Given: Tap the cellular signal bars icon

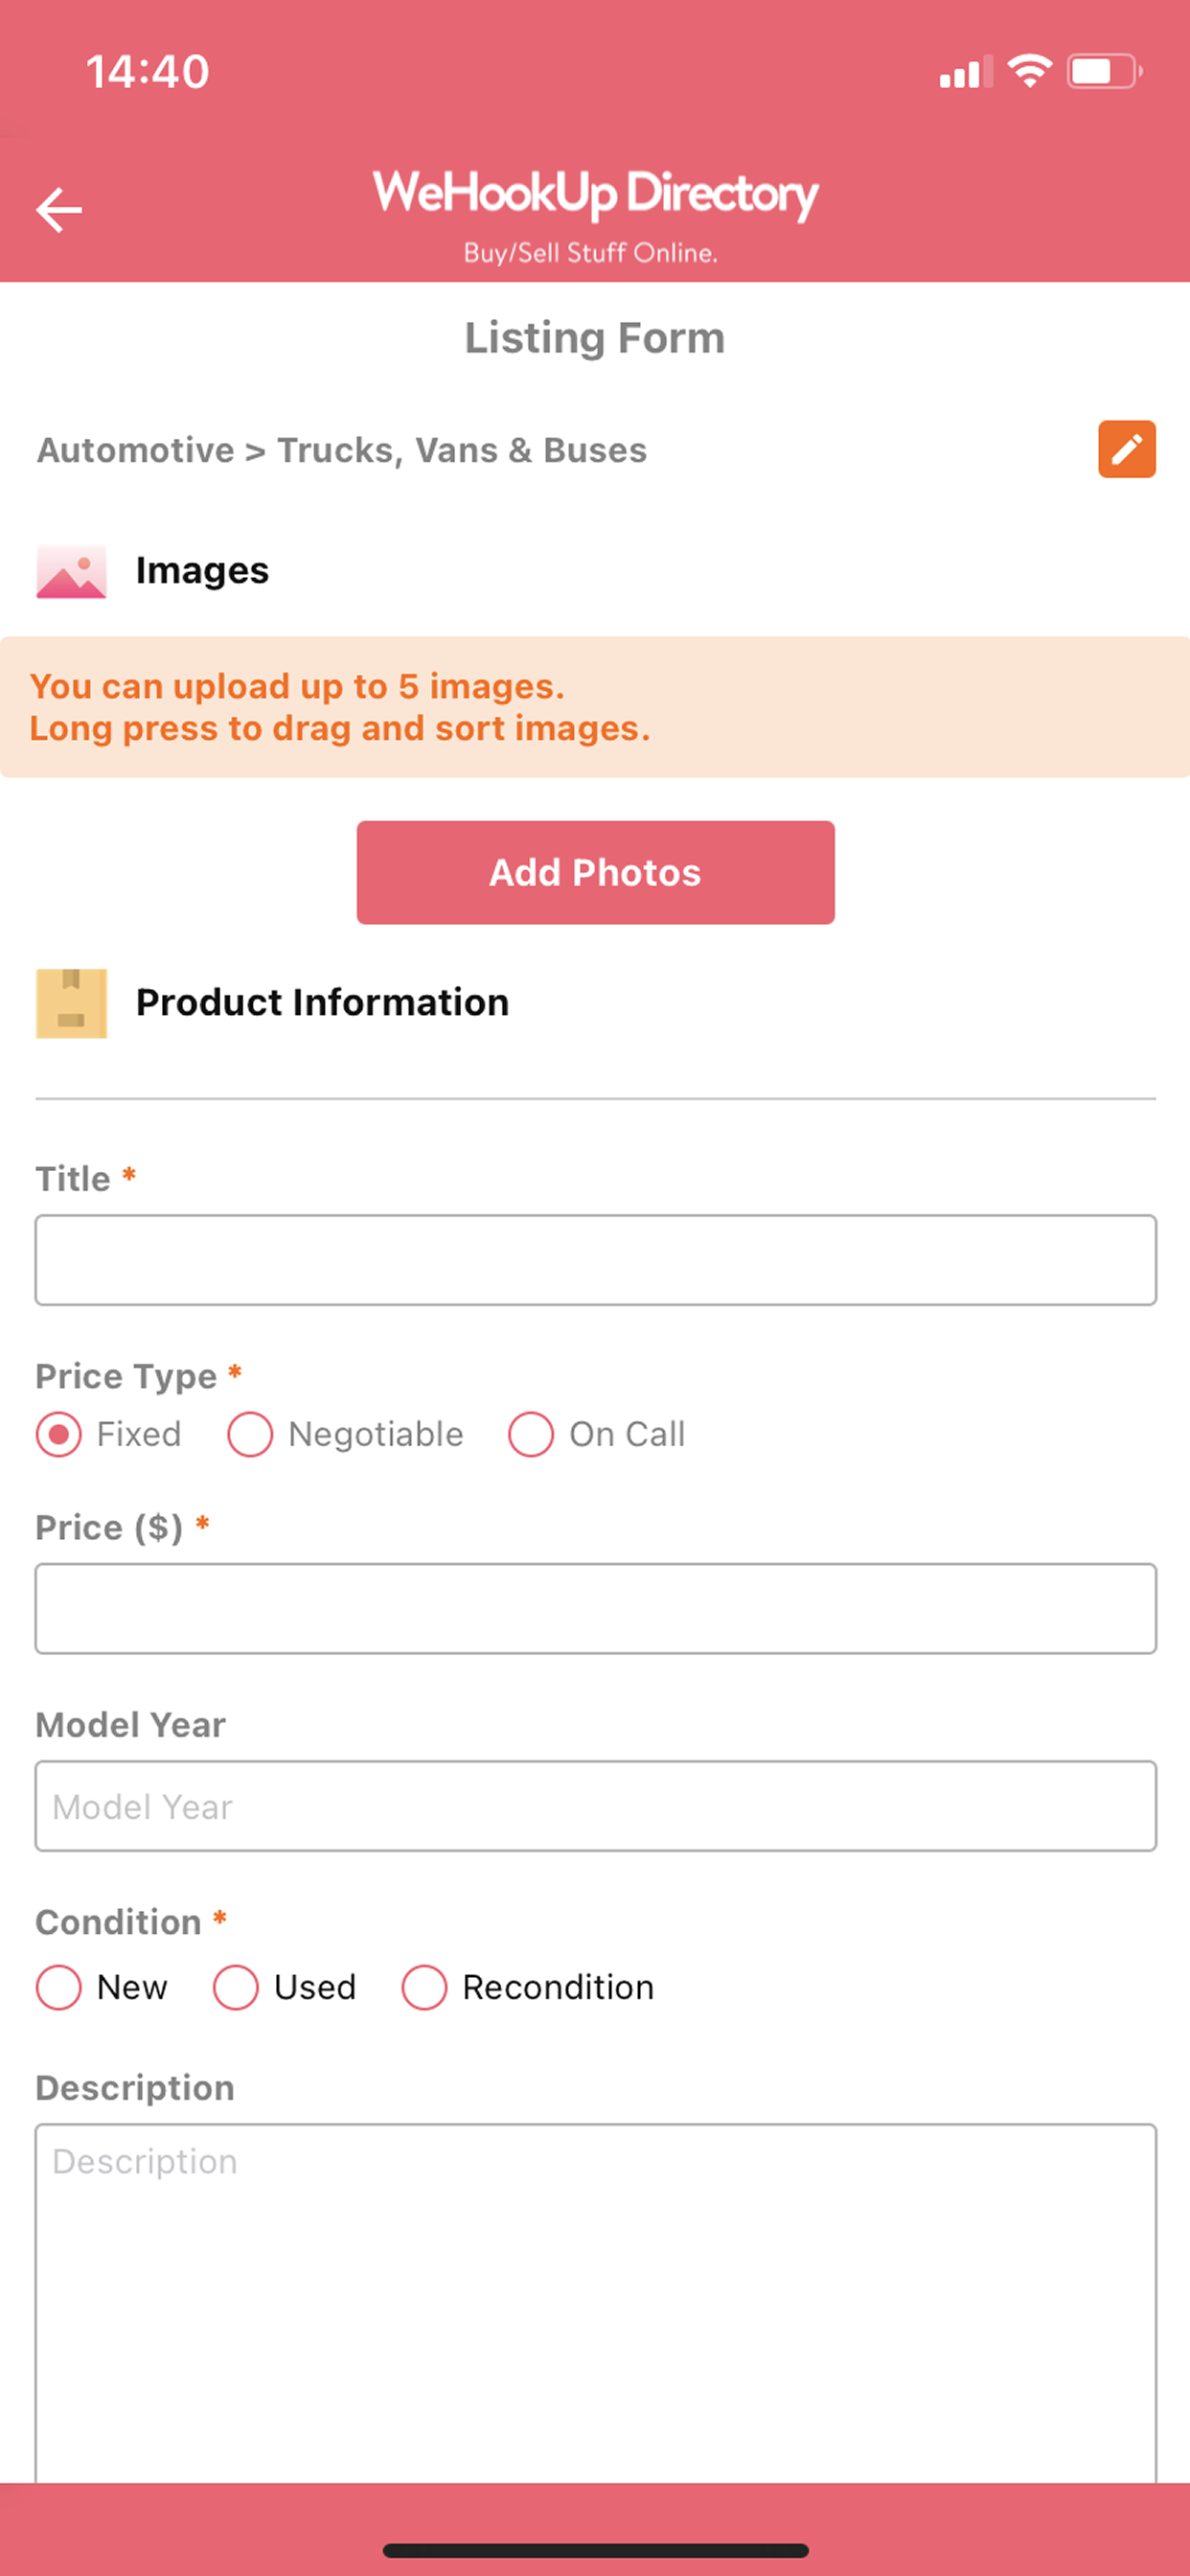Looking at the screenshot, I should (965, 72).
